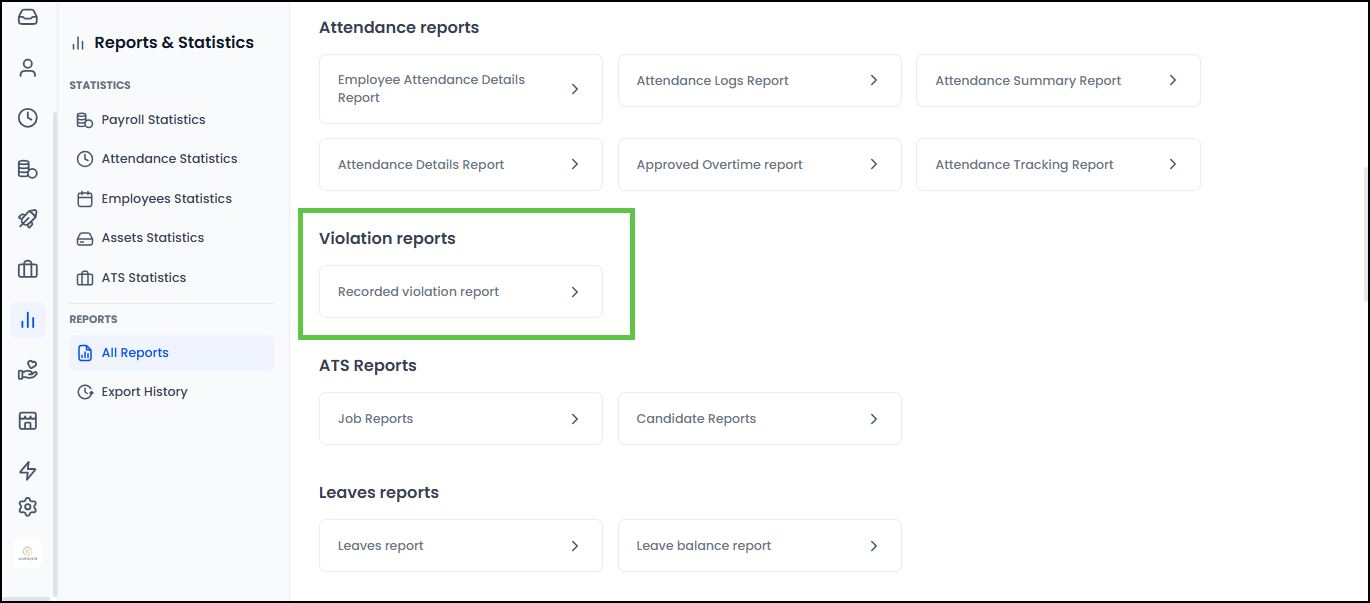This screenshot has height=603, width=1370.
Task: Click the page vertical scrollbar
Action: pos(1363,230)
